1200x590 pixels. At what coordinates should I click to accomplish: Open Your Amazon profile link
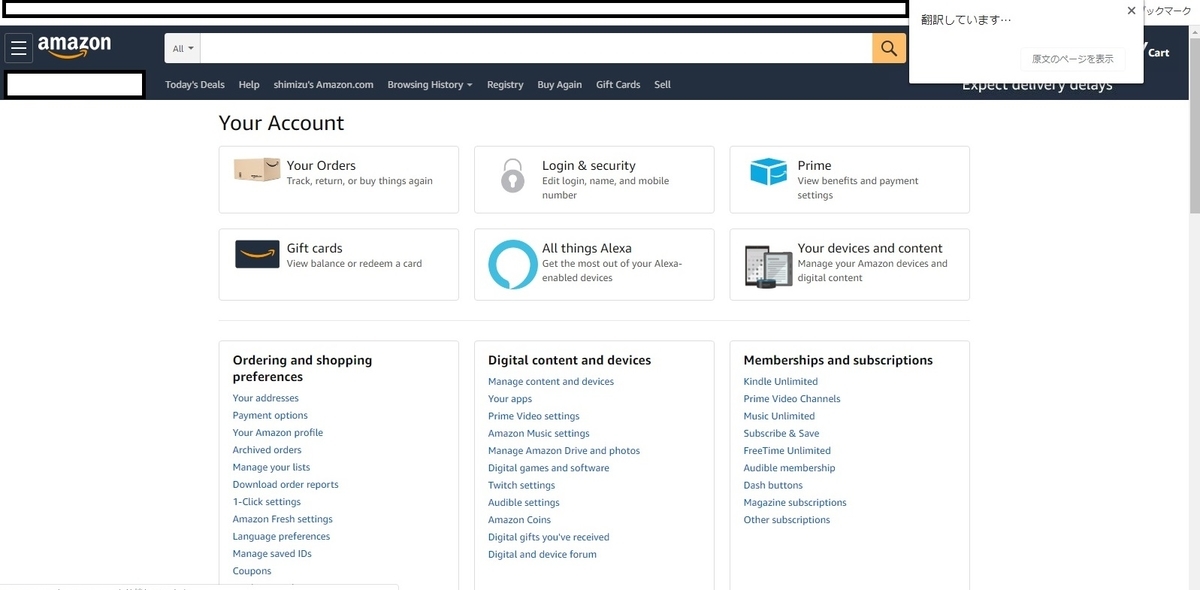pyautogui.click(x=277, y=433)
